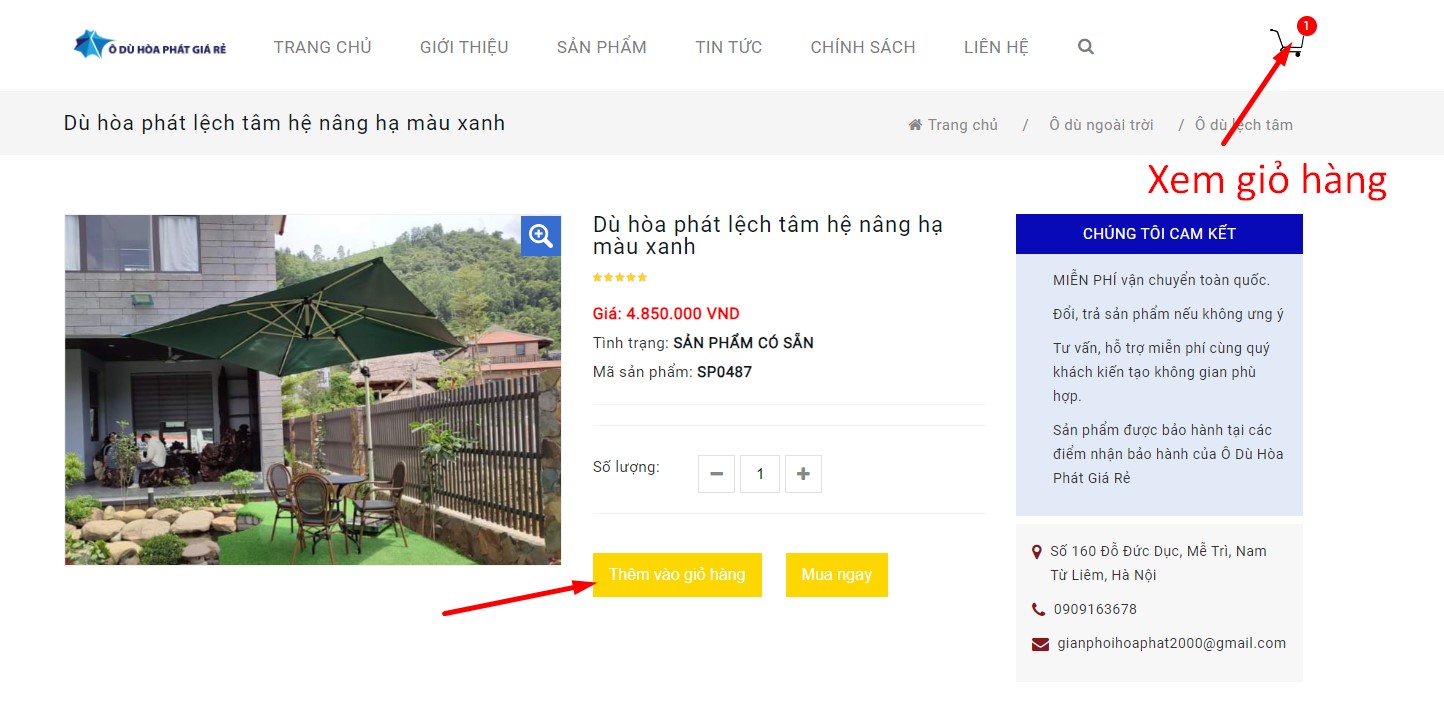
Task: Open the GIỚI THIỆU menu item
Action: point(464,47)
